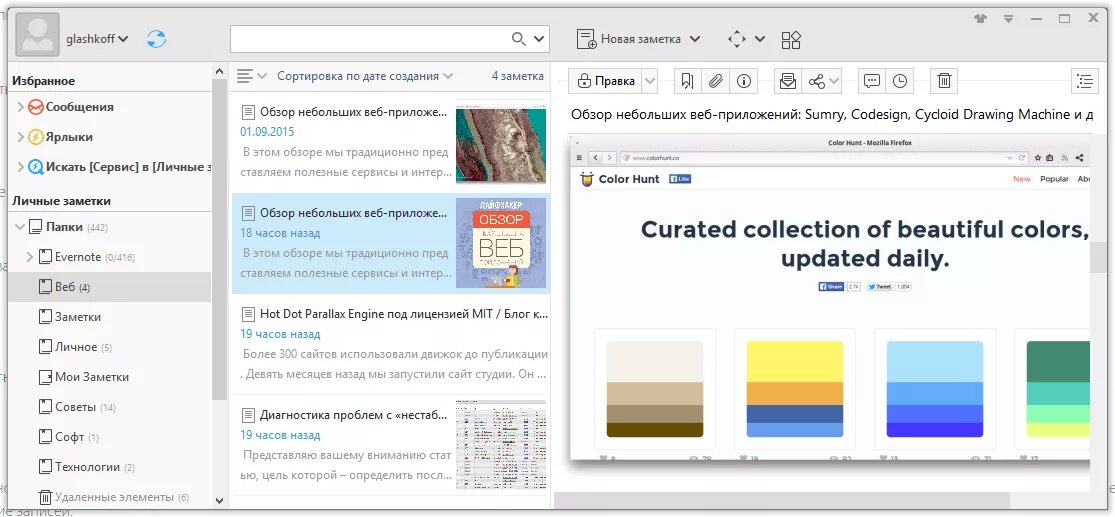Open Hot Dot Parallax Engine note

390,344
